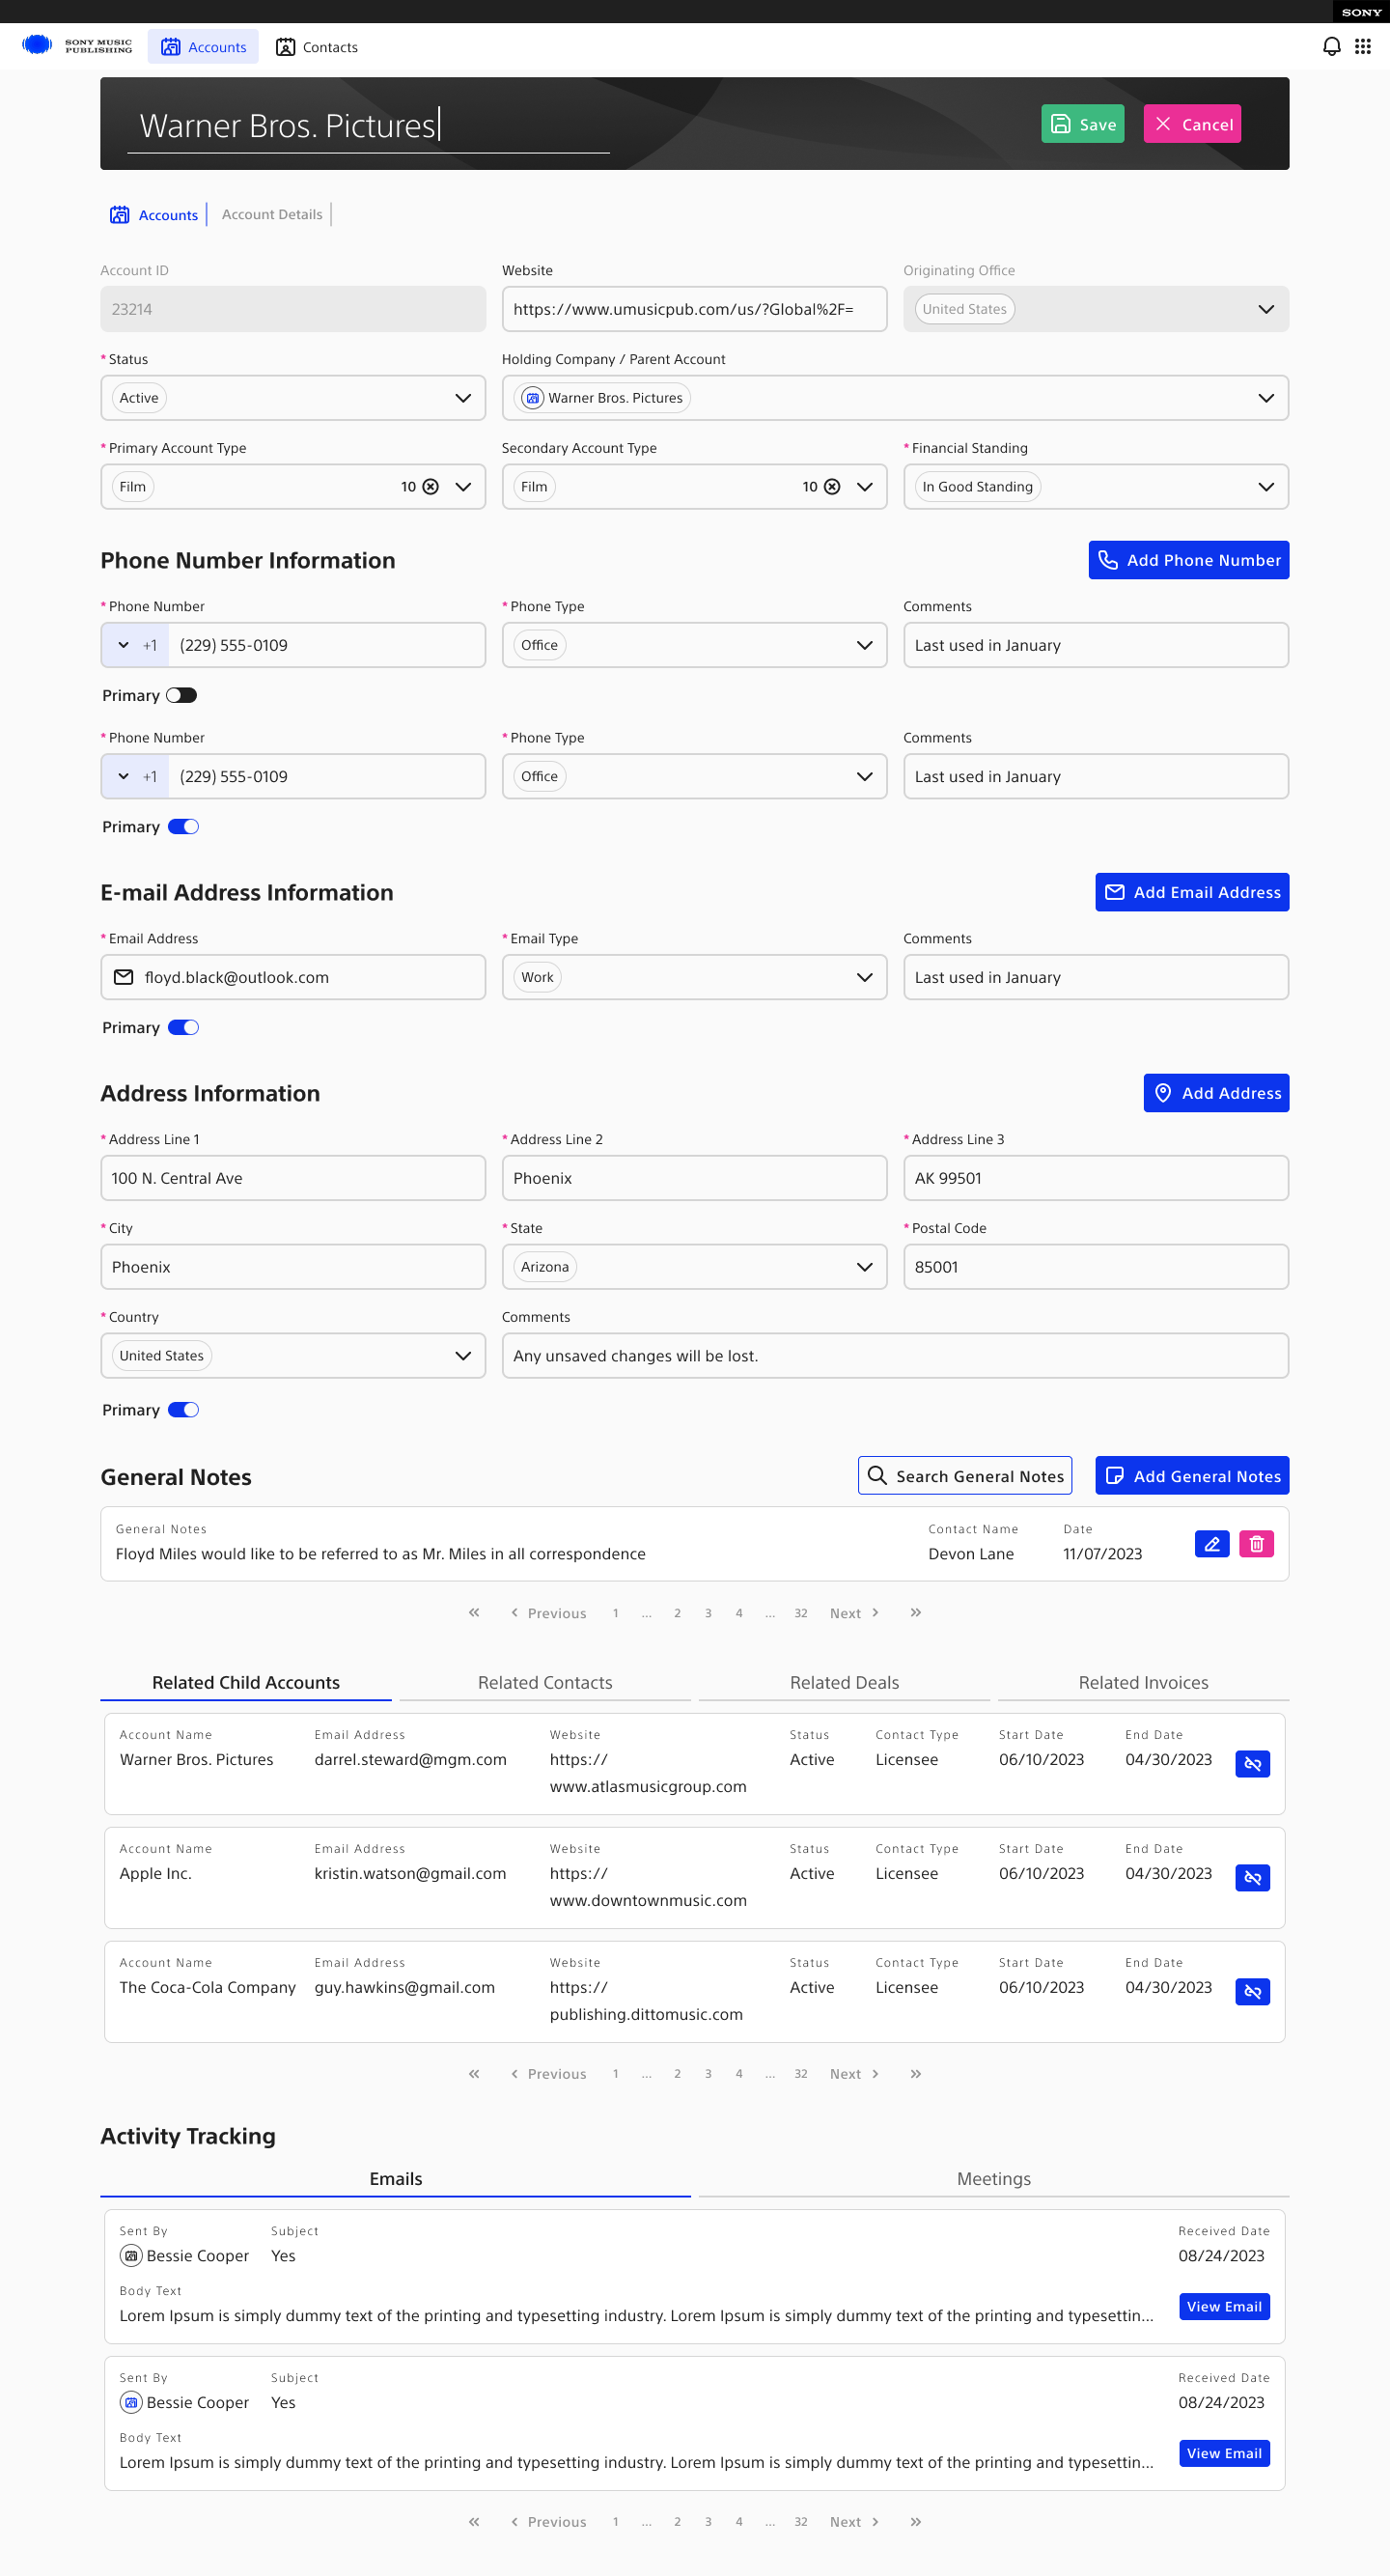Save the account changes
1390x2576 pixels.
click(x=1082, y=124)
